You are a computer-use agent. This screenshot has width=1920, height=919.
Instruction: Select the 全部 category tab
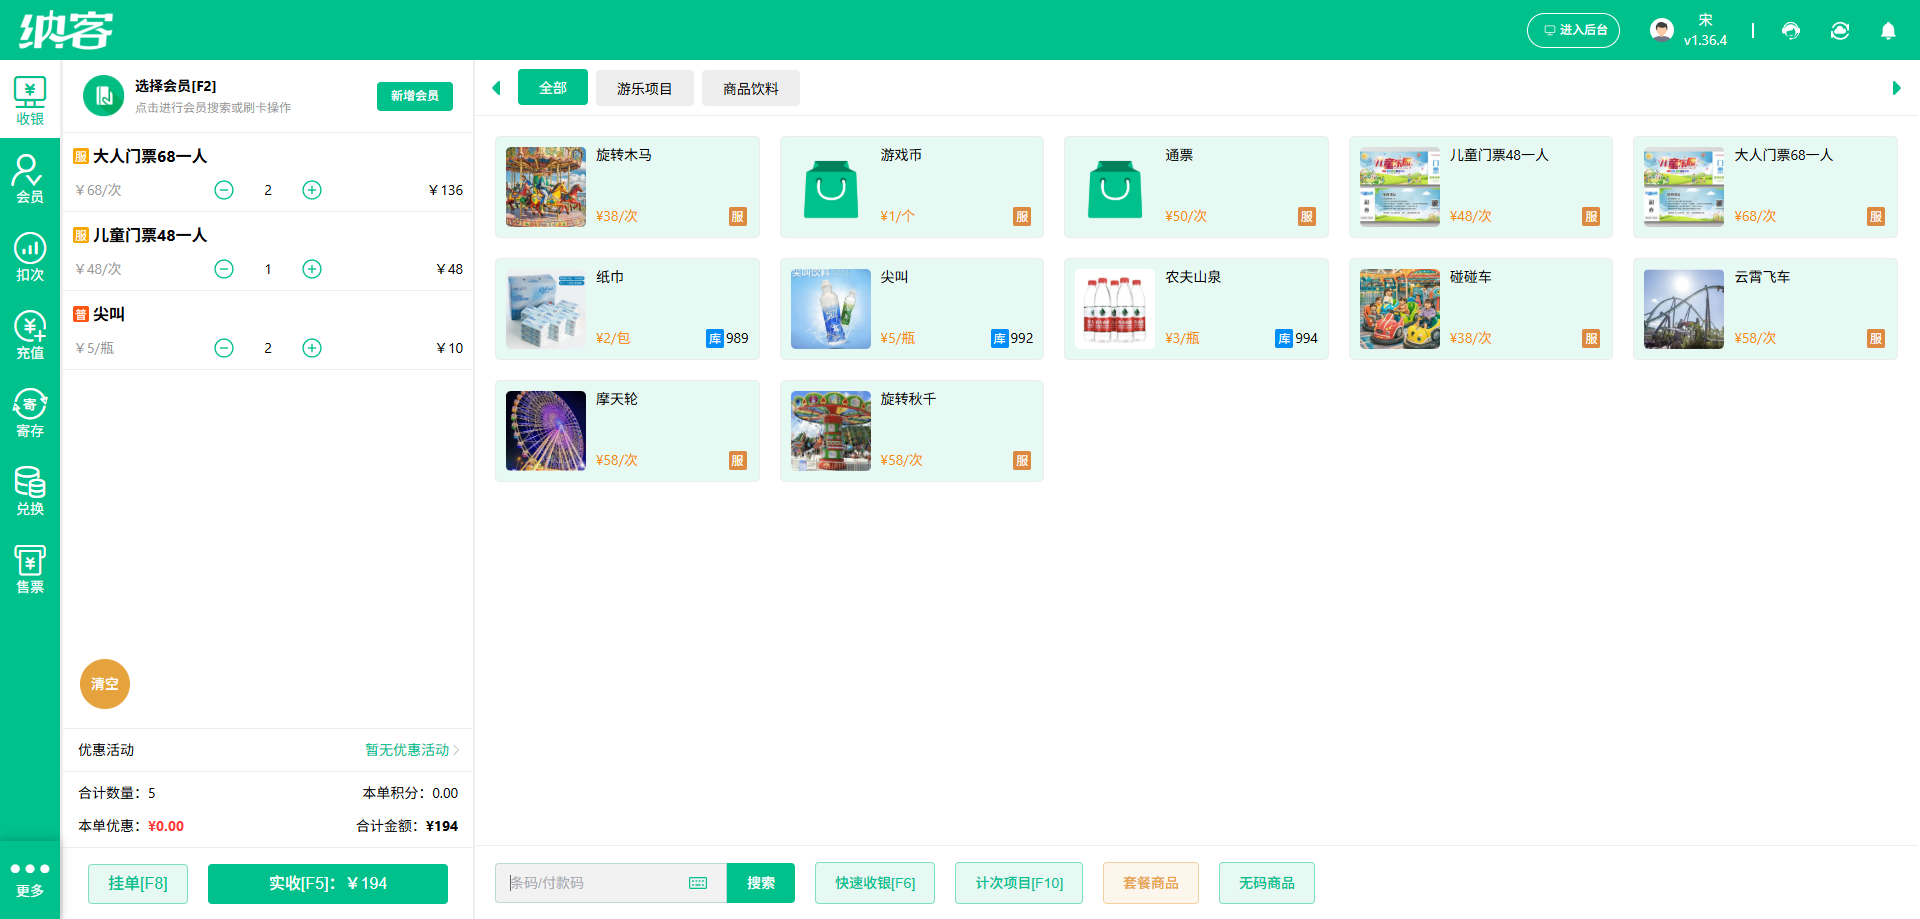[553, 88]
